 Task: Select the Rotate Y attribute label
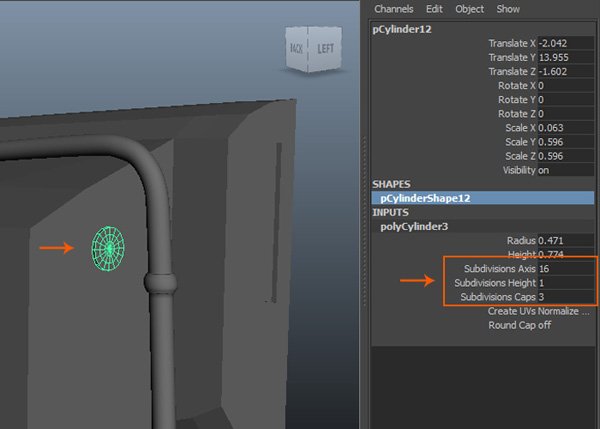[x=517, y=100]
